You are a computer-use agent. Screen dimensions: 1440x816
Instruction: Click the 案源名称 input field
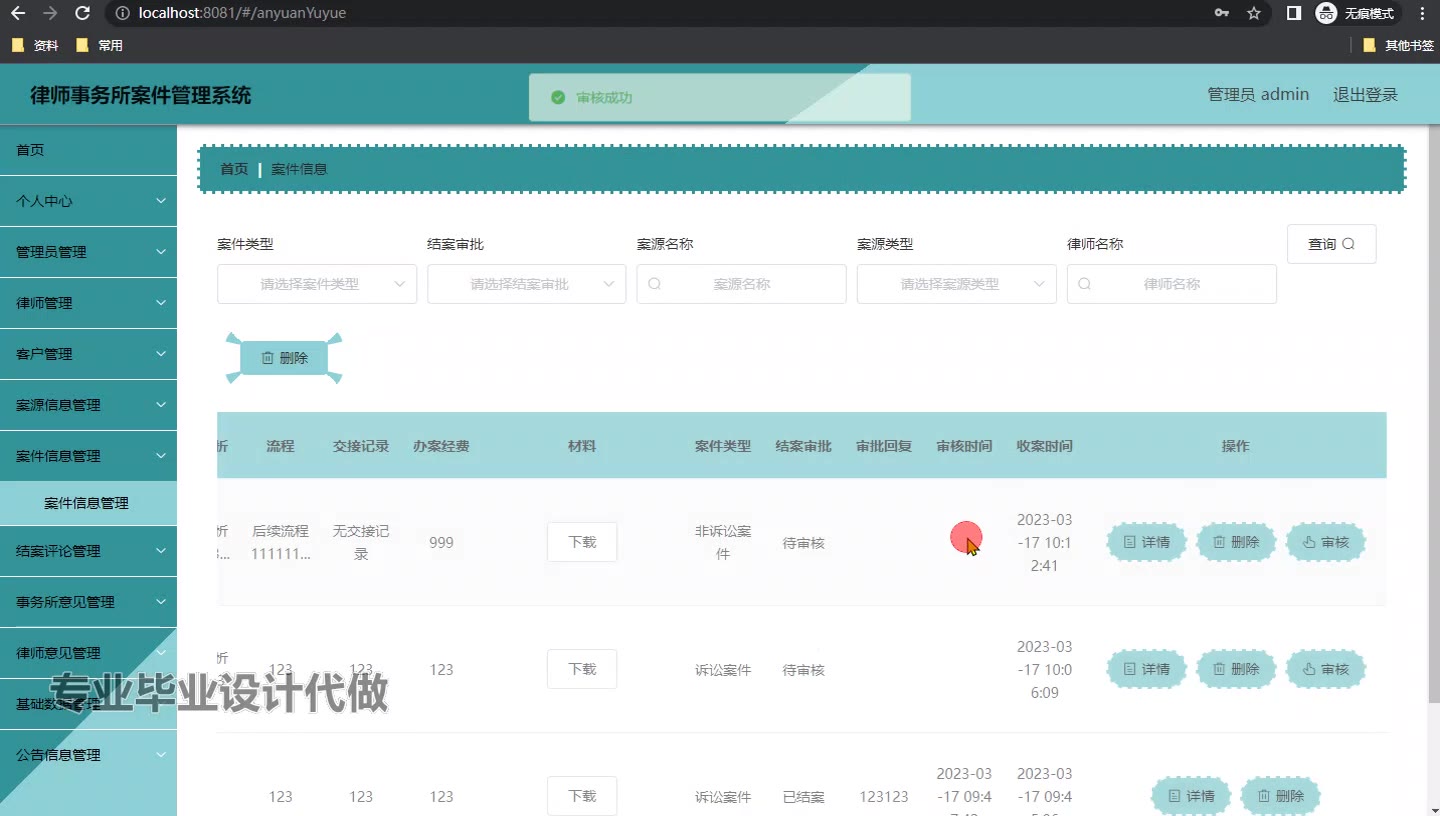742,284
